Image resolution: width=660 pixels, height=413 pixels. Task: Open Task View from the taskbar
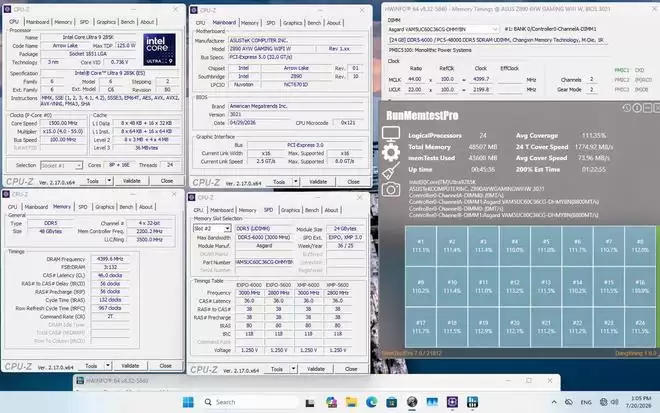310,402
